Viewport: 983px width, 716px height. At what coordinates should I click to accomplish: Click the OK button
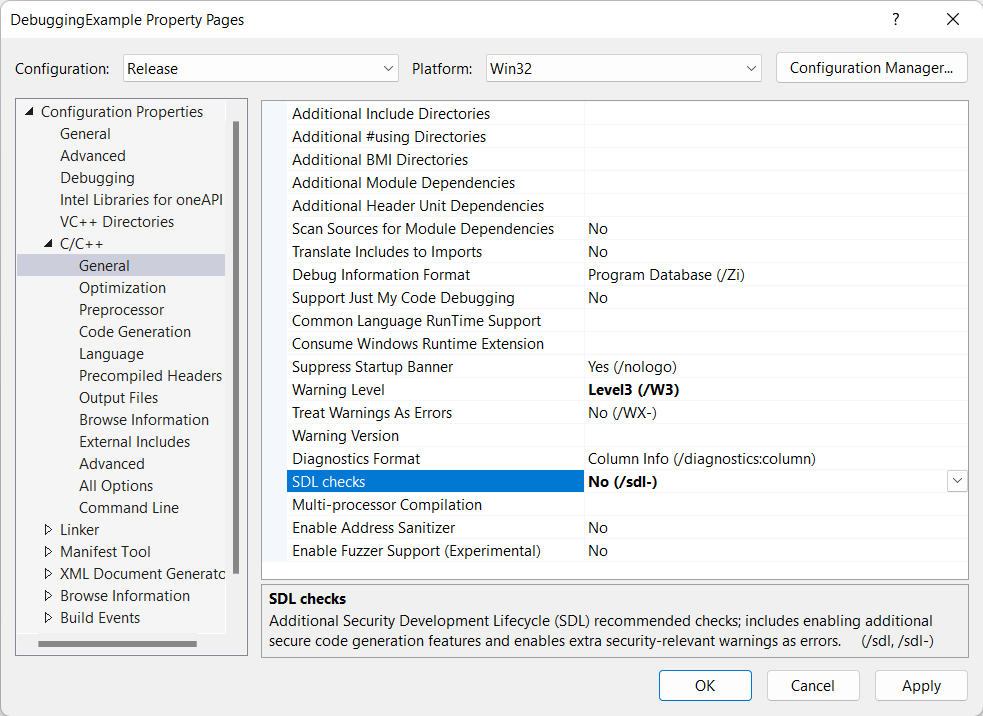705,686
